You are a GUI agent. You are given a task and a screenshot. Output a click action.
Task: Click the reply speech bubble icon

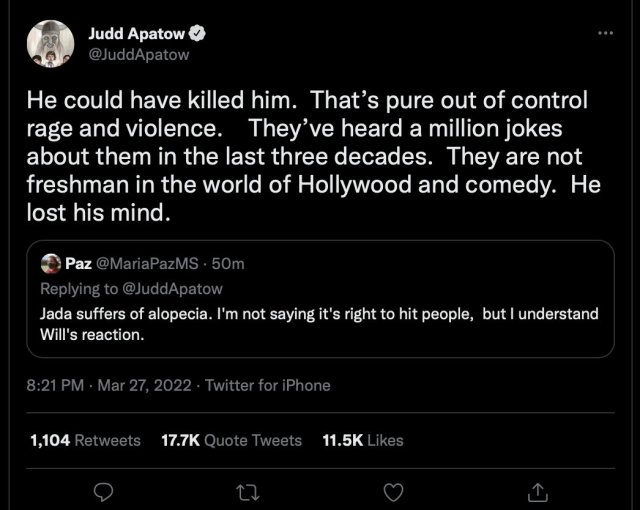[x=103, y=489]
